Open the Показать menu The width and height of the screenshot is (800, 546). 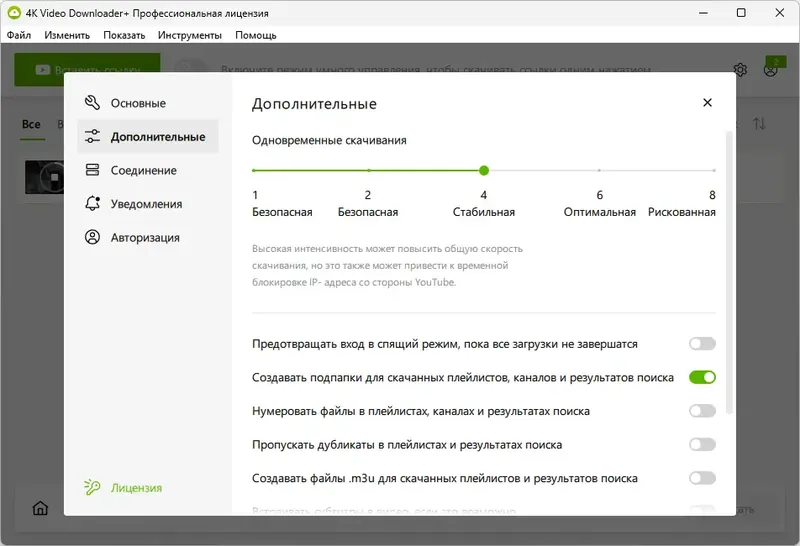tap(124, 35)
